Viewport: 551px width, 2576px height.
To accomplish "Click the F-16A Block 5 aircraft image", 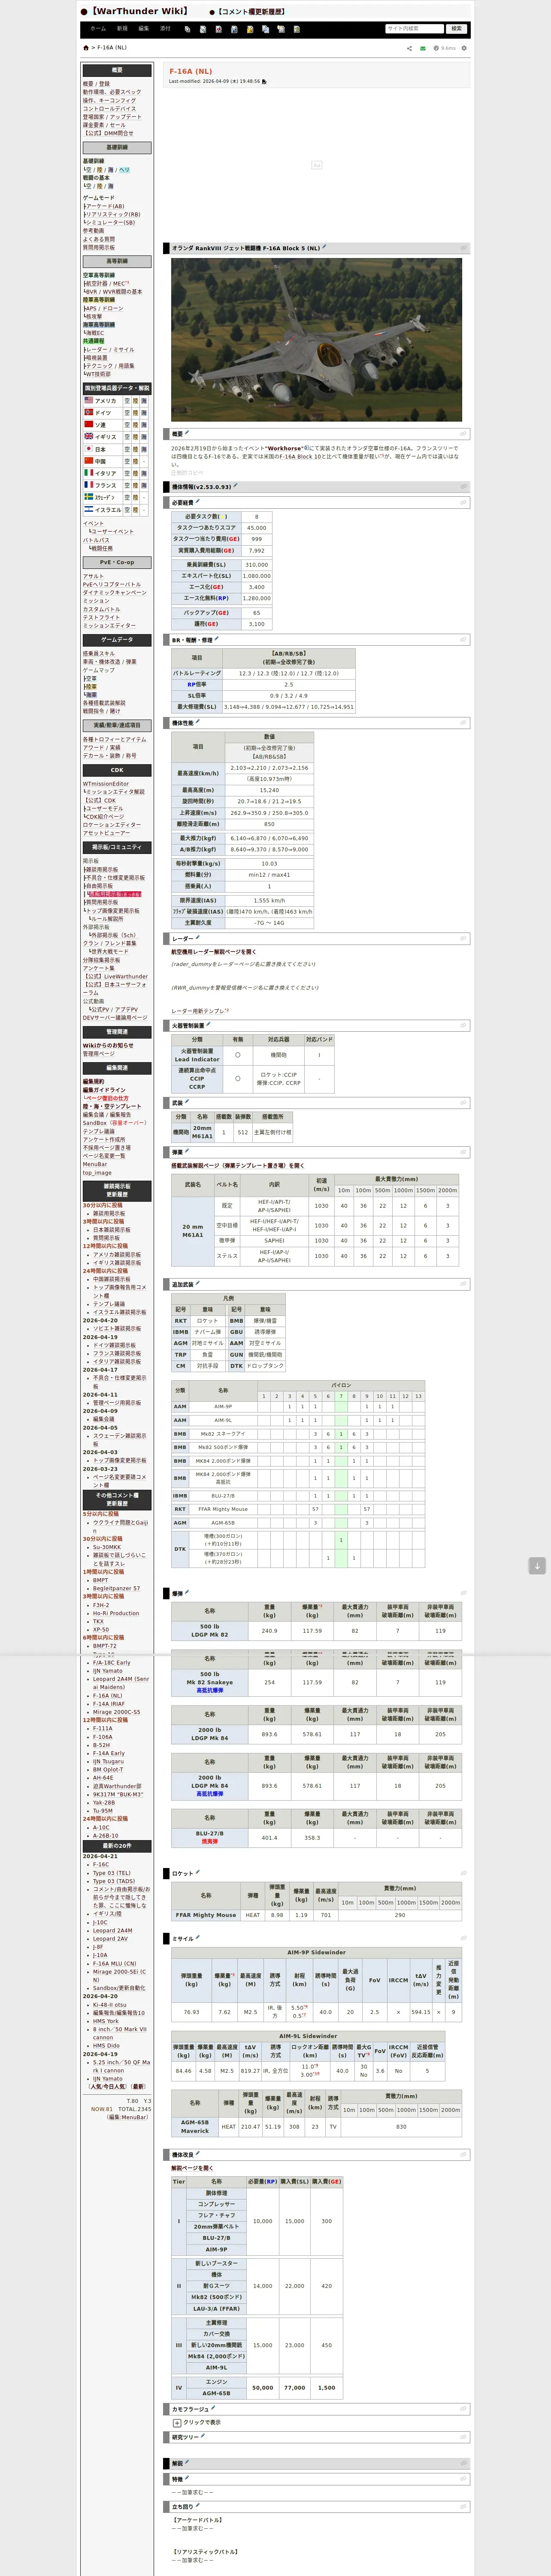I will pyautogui.click(x=316, y=339).
